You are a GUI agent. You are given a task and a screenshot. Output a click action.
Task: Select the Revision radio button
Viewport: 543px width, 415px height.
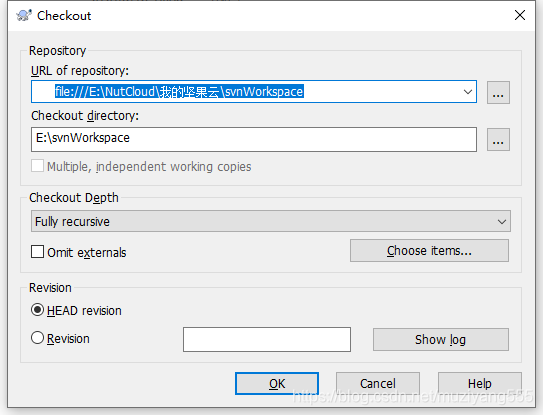(37, 338)
